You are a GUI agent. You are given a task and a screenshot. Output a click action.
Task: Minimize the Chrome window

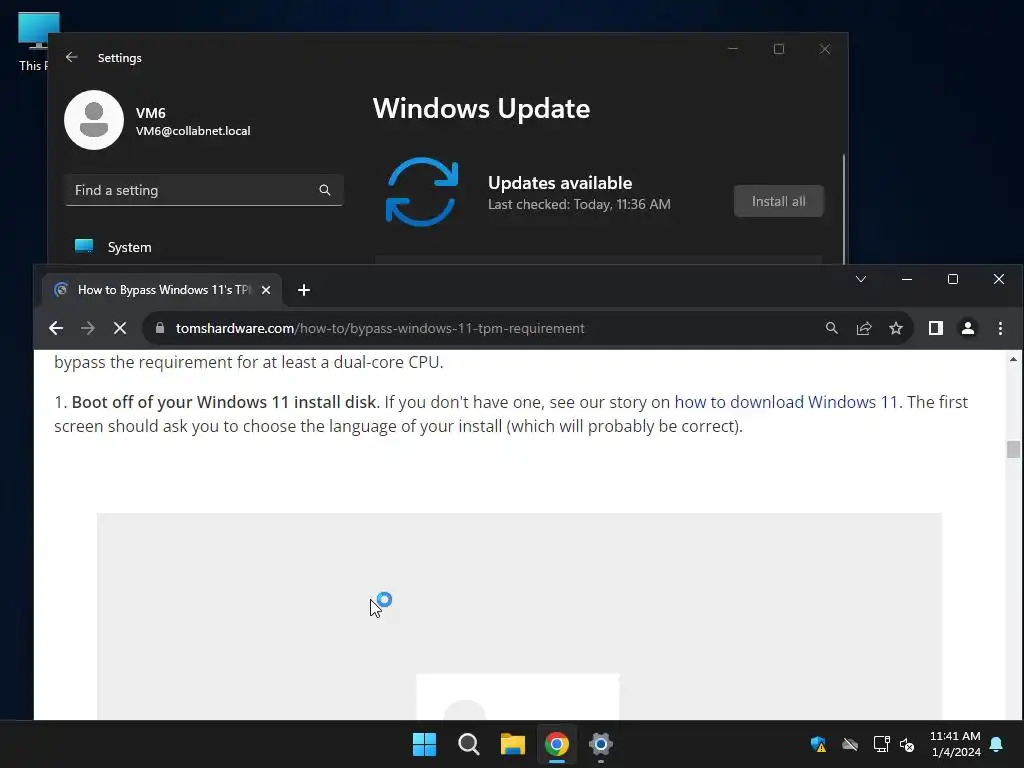click(x=906, y=279)
